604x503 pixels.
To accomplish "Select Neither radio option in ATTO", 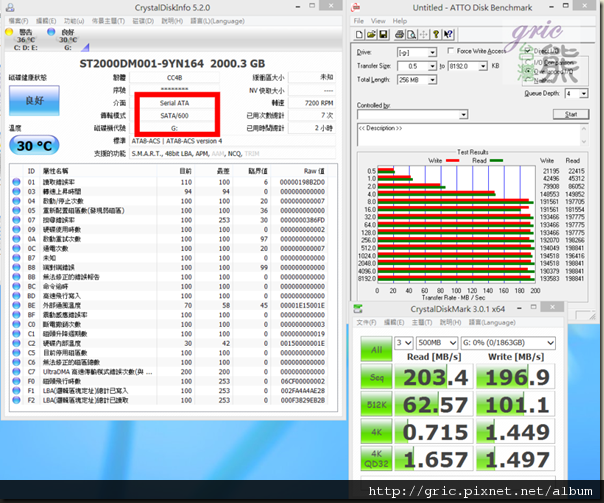I will pos(528,80).
